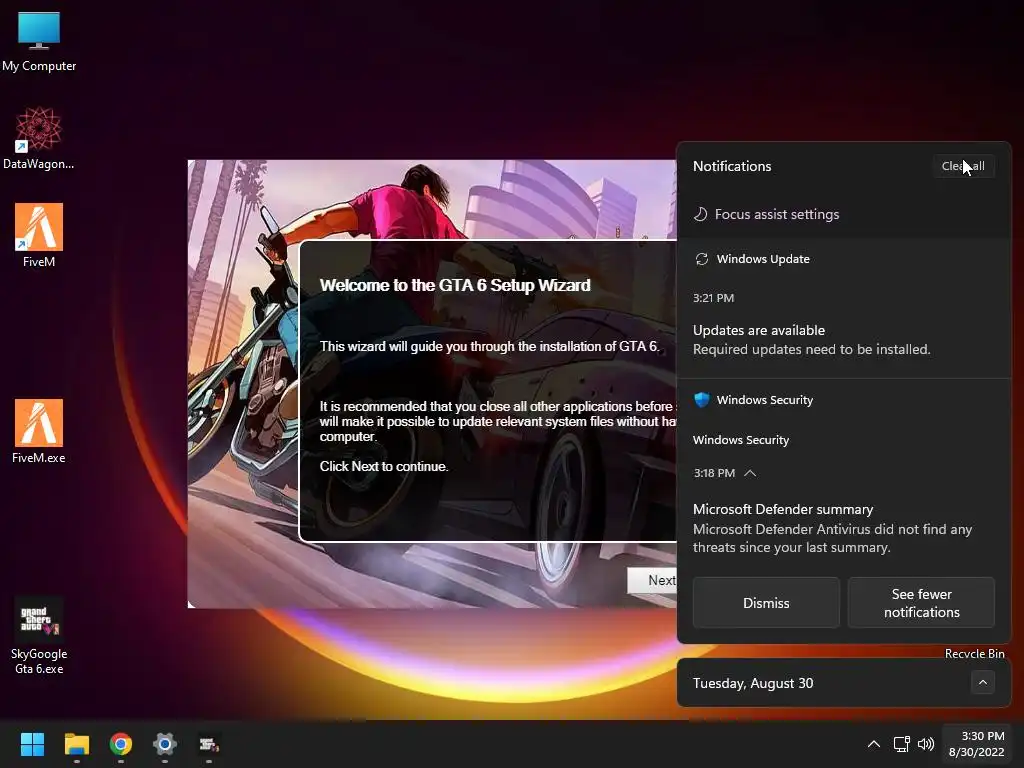
Task: Choose See fewer notifications
Action: click(x=921, y=603)
